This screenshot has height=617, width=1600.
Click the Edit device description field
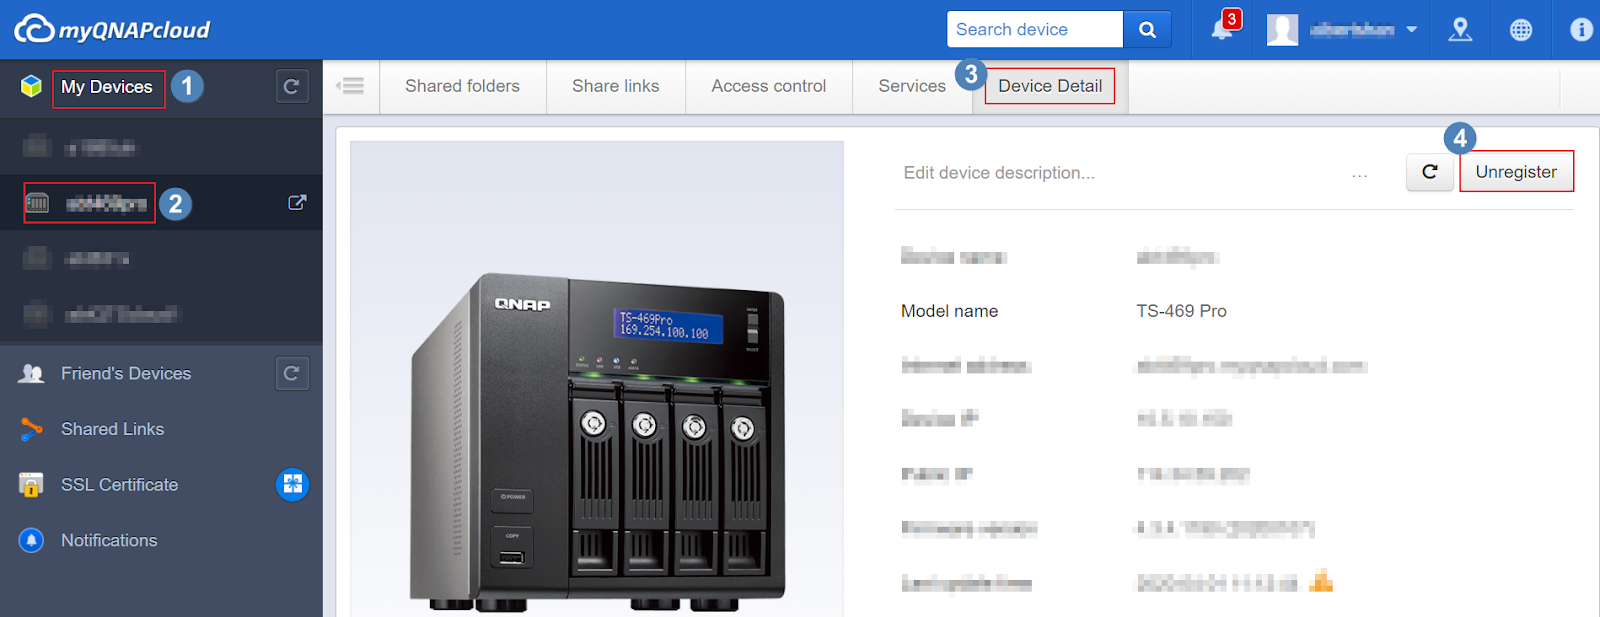pos(1120,173)
